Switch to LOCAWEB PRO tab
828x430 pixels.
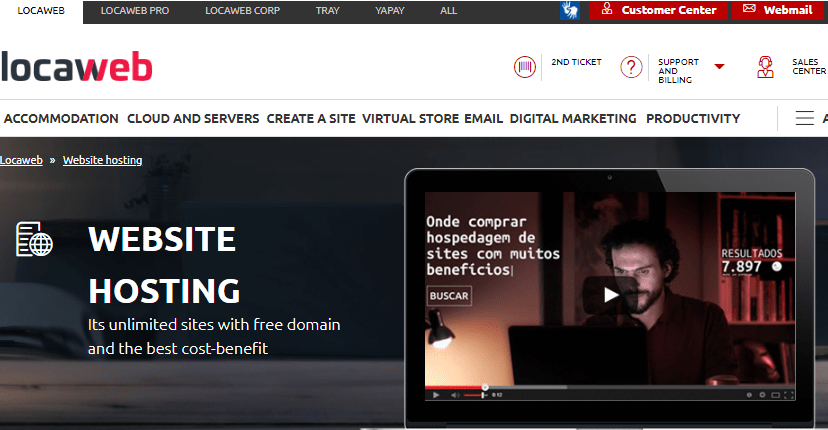[135, 11]
